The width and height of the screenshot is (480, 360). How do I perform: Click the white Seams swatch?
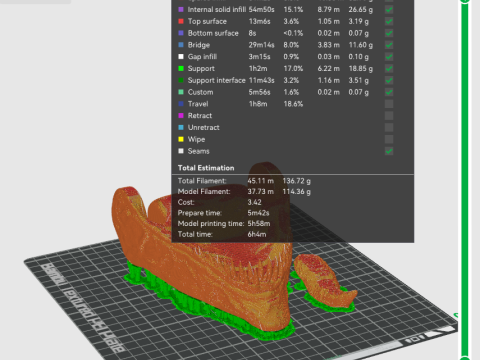pyautogui.click(x=181, y=151)
